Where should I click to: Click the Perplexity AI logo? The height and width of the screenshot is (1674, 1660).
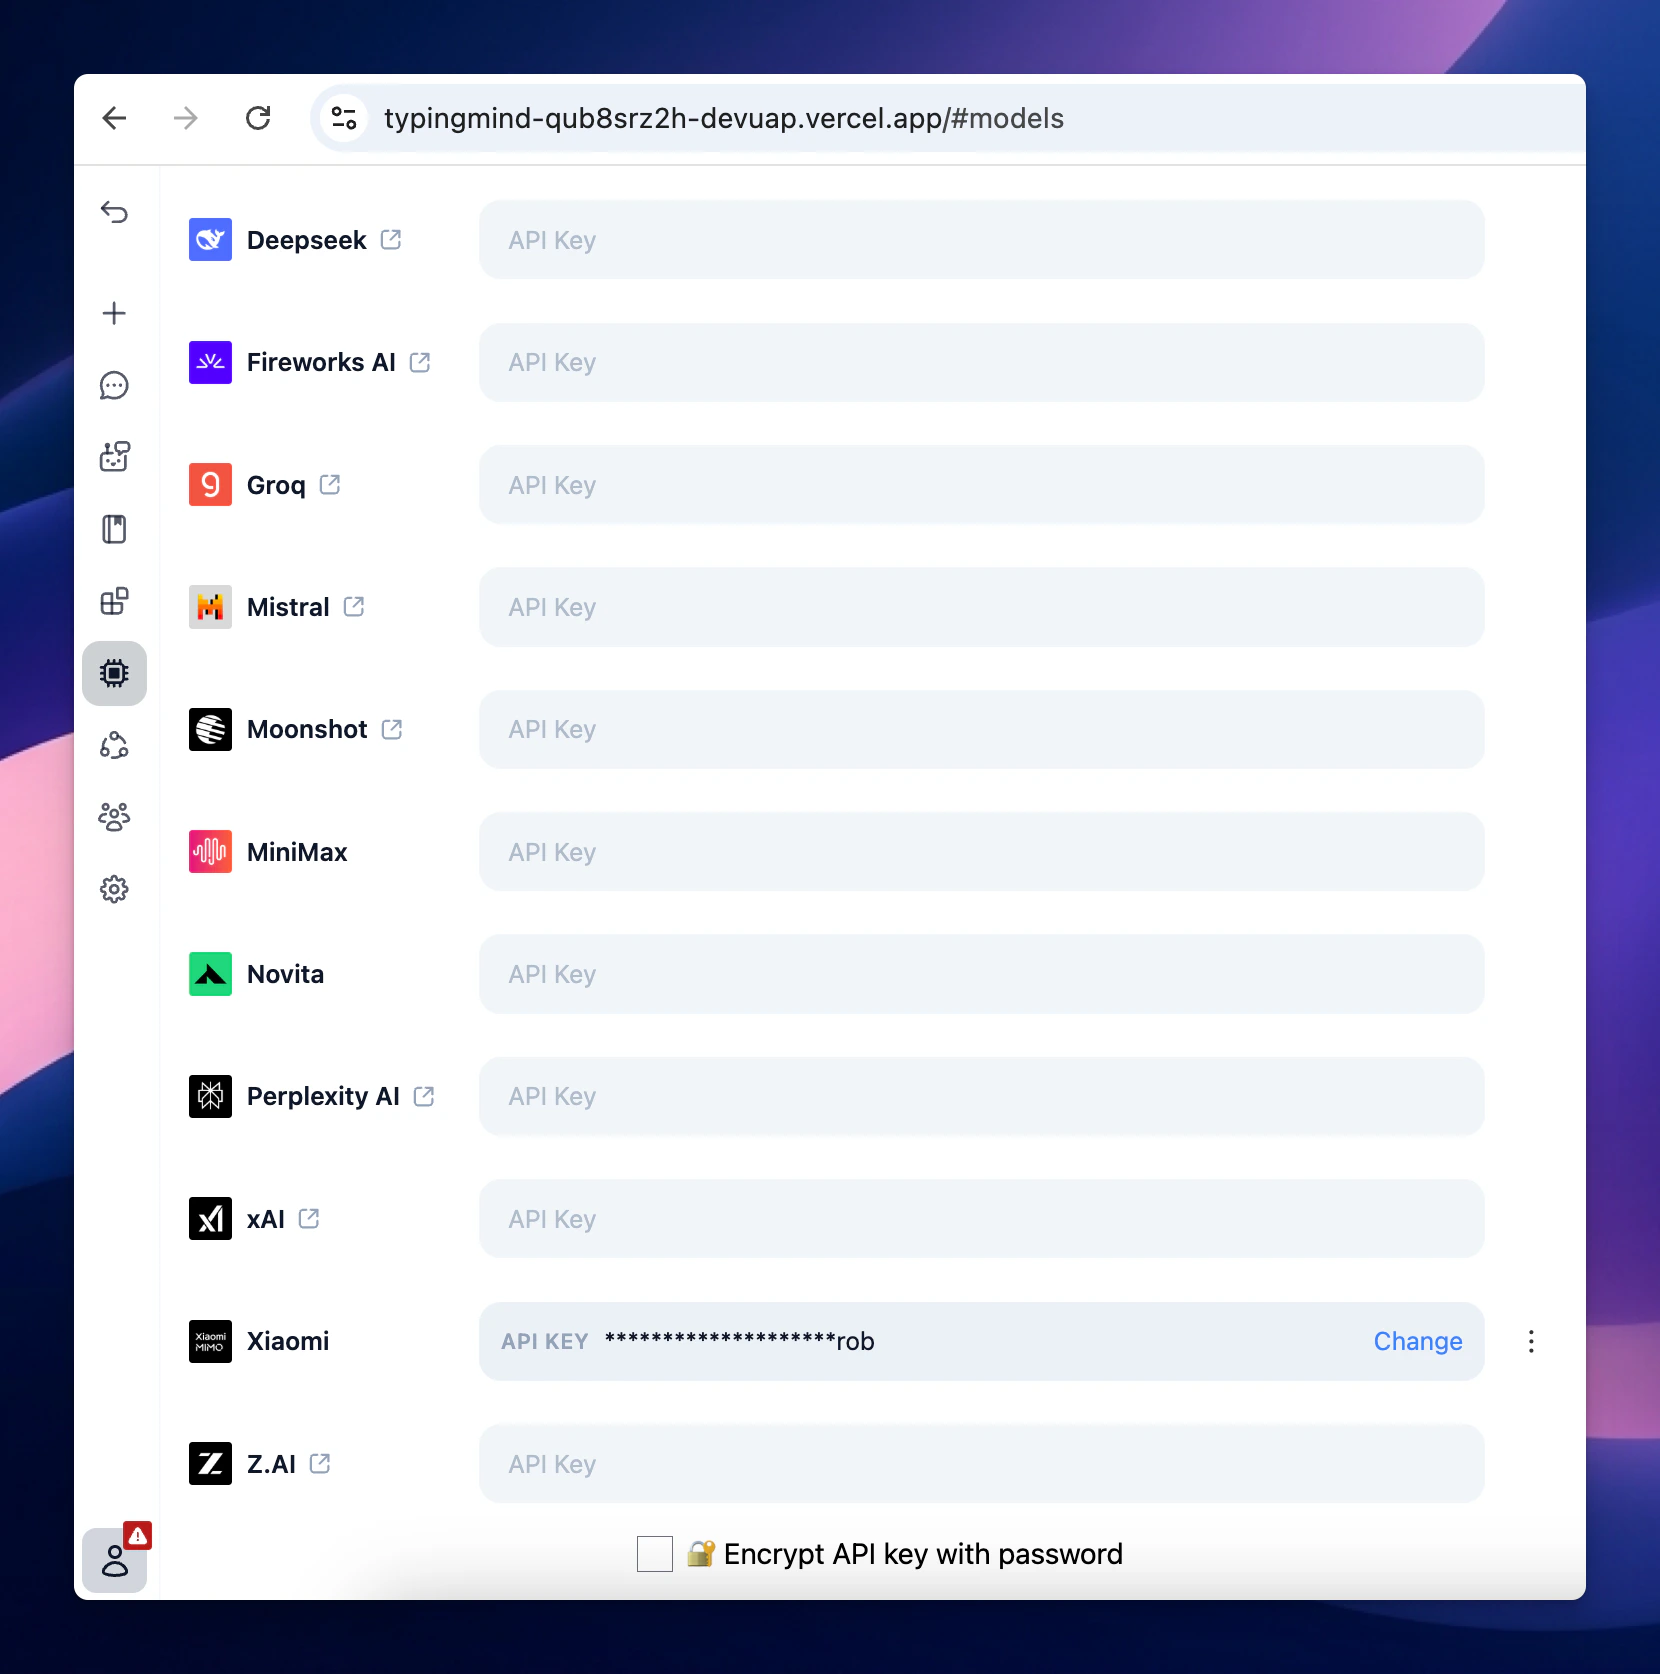[x=210, y=1096]
